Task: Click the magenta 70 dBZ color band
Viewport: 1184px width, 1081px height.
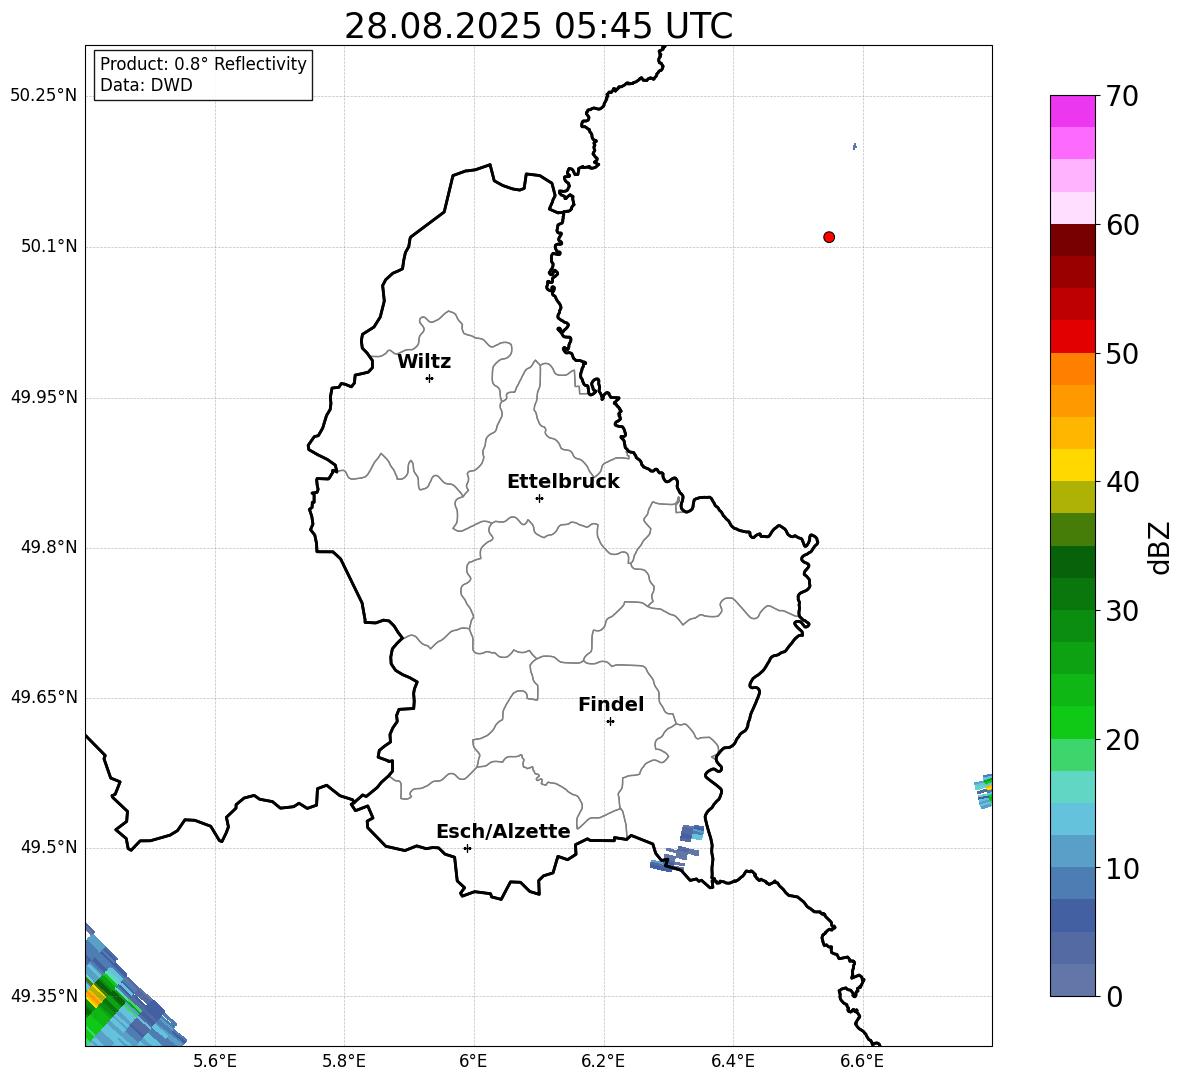Action: coord(1072,111)
